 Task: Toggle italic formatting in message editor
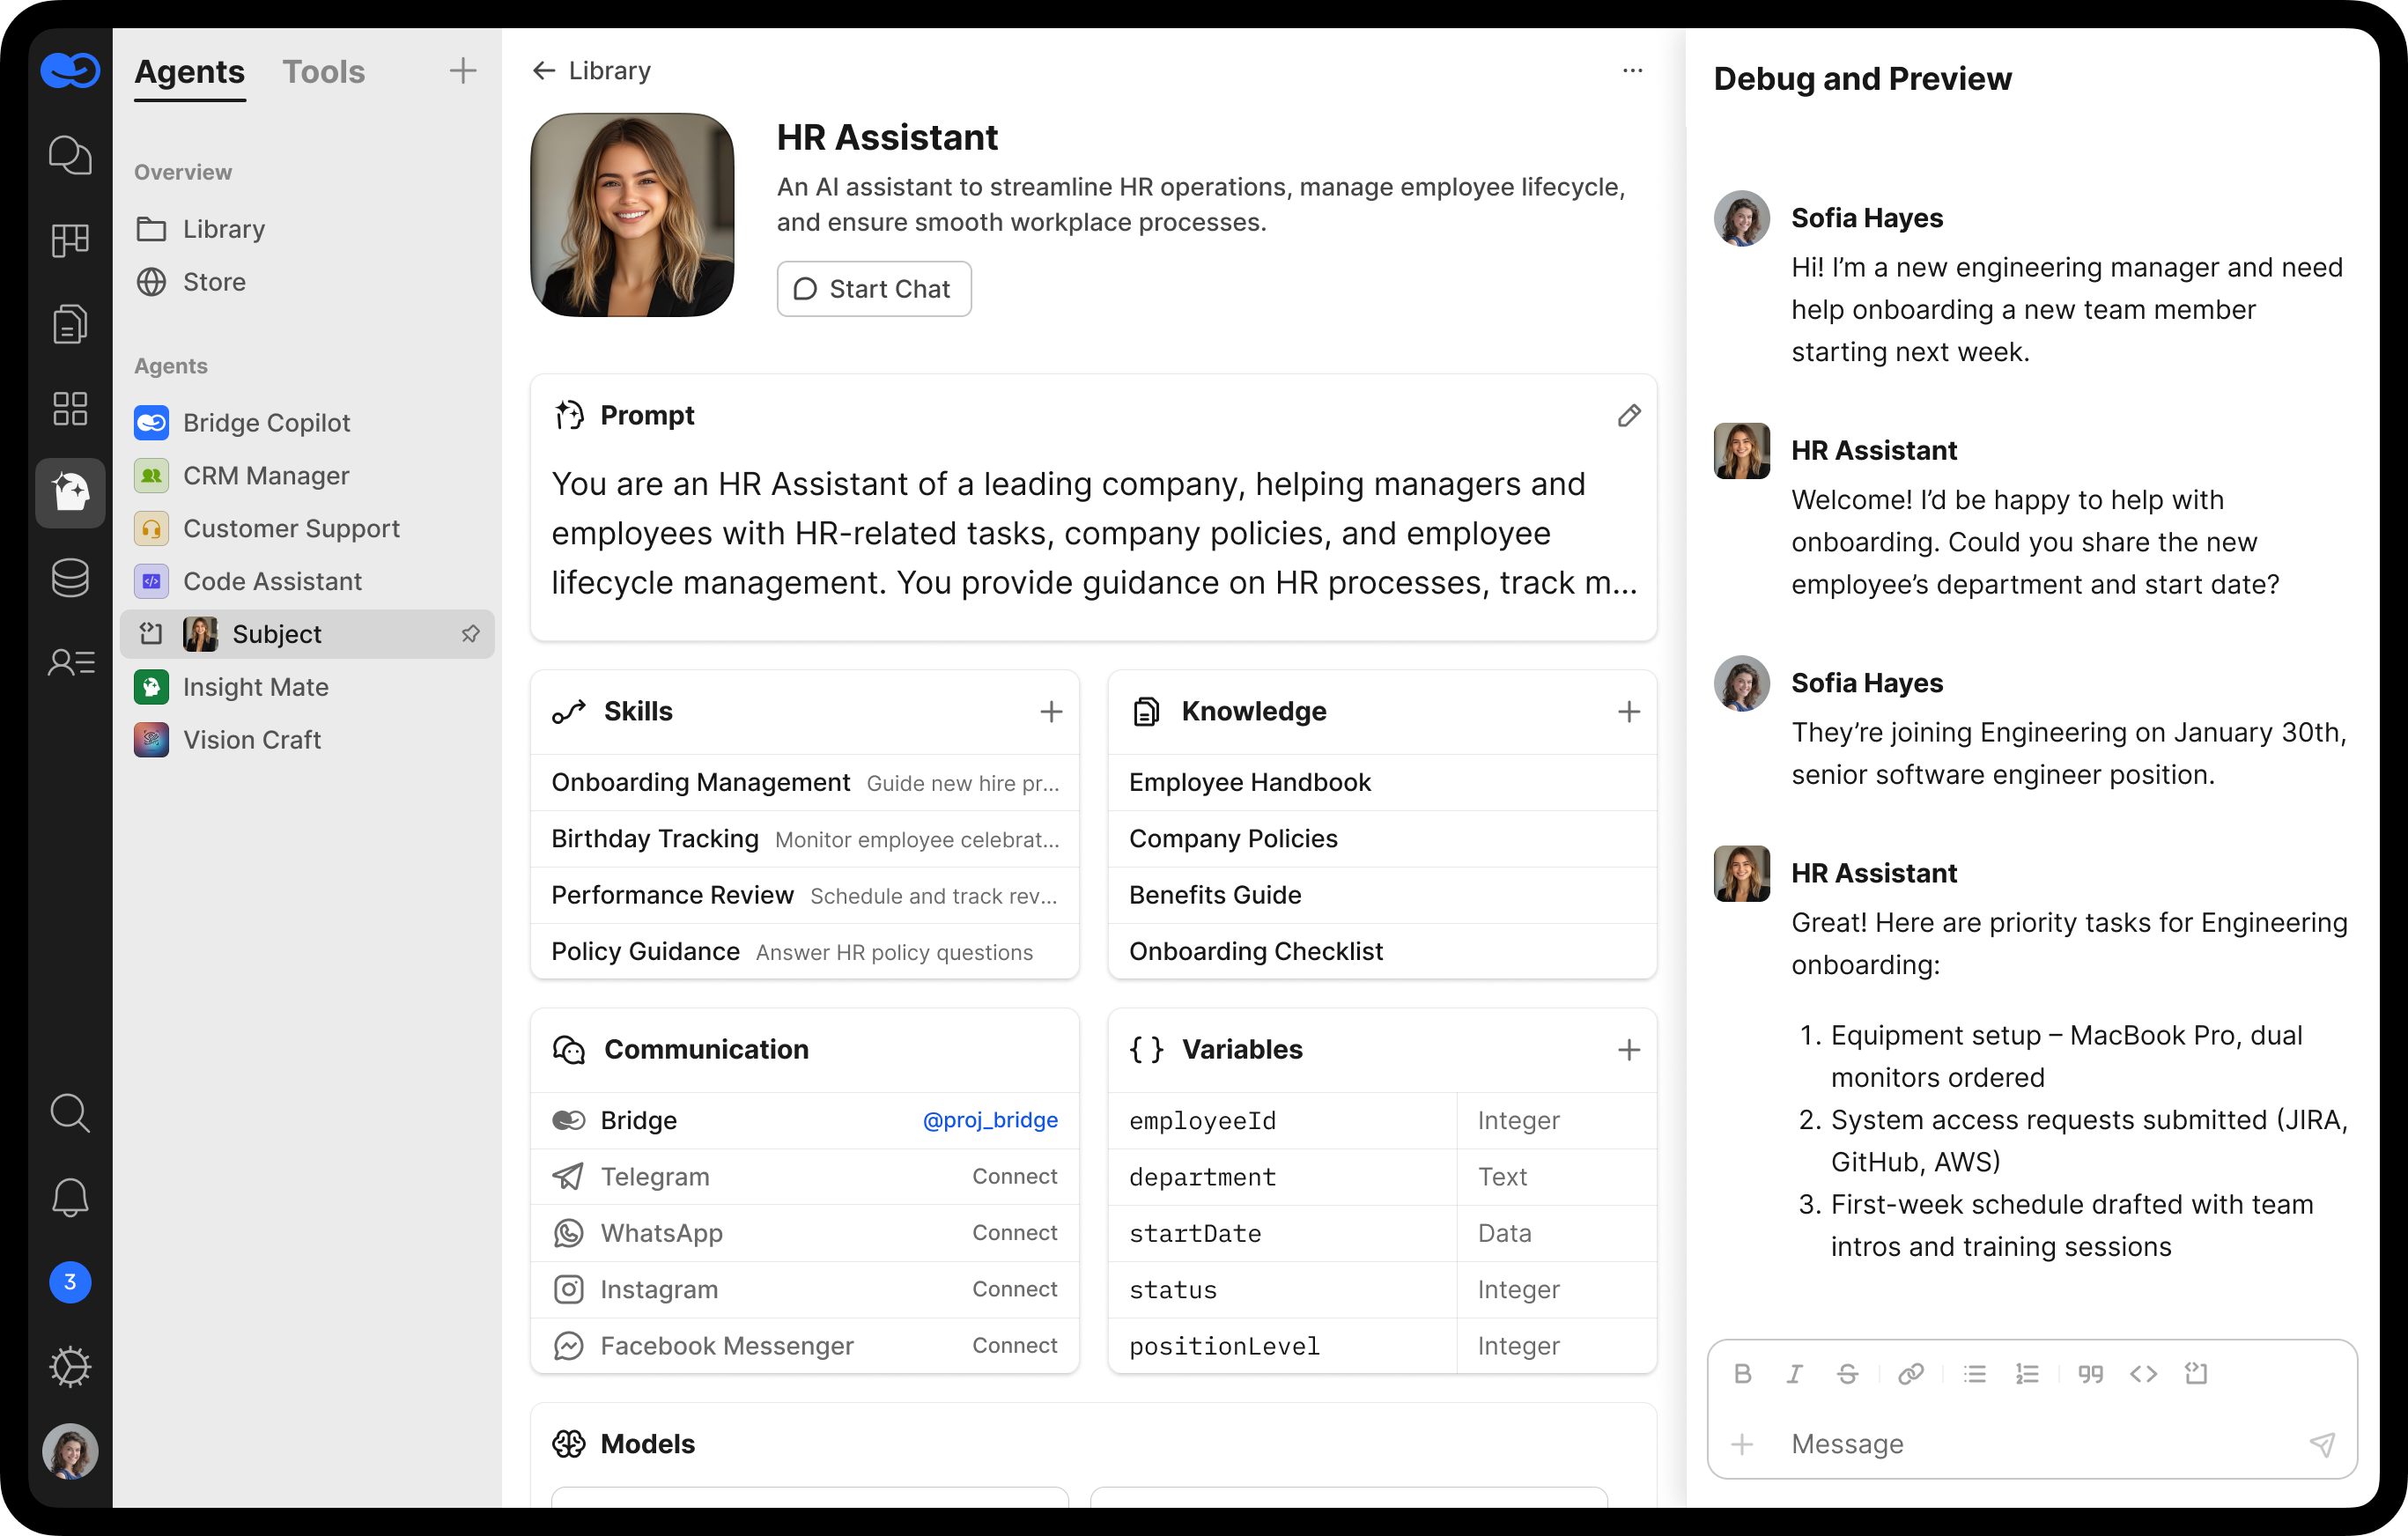pos(1795,1374)
